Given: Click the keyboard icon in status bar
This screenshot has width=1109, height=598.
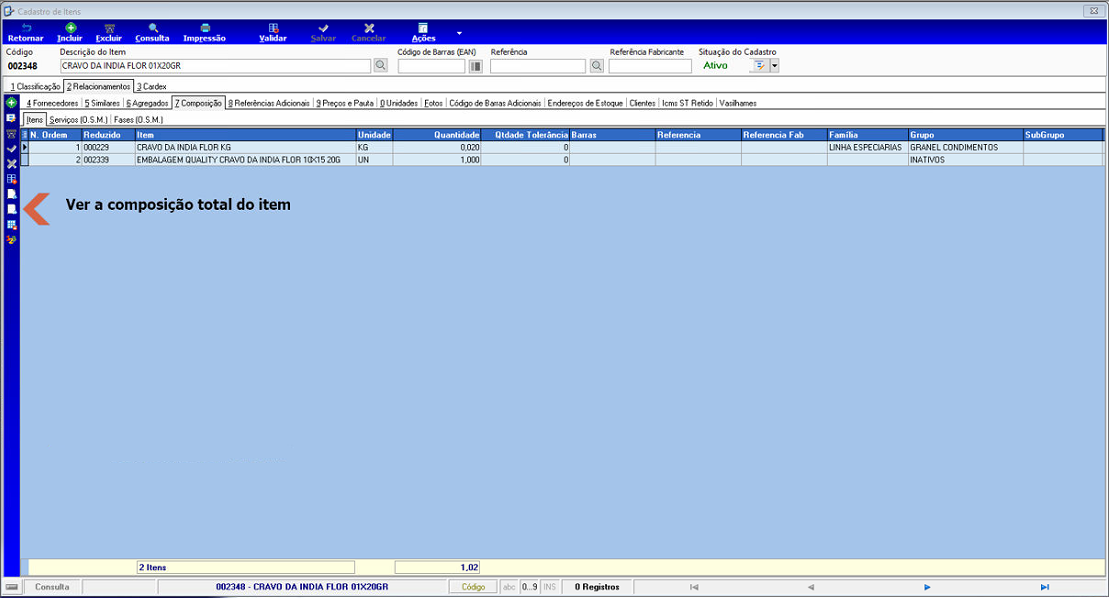Looking at the screenshot, I should click(x=12, y=587).
